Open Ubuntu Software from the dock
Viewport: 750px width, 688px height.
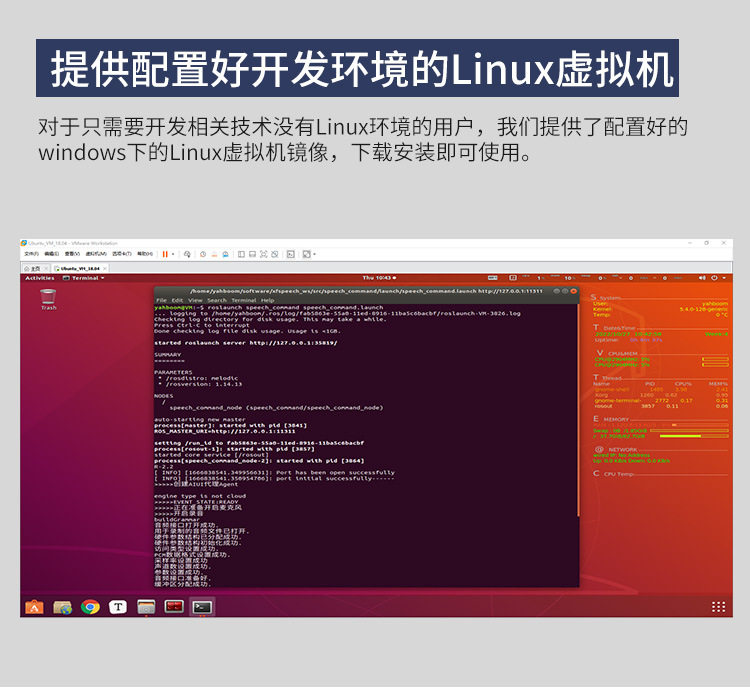tap(34, 607)
